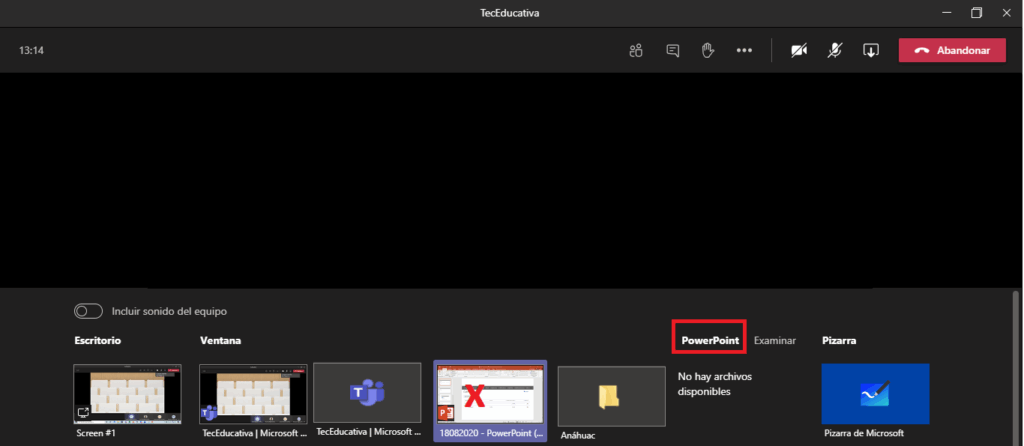Viewport: 1024px width, 446px height.
Task: Click the raise hand icon
Action: click(x=708, y=51)
